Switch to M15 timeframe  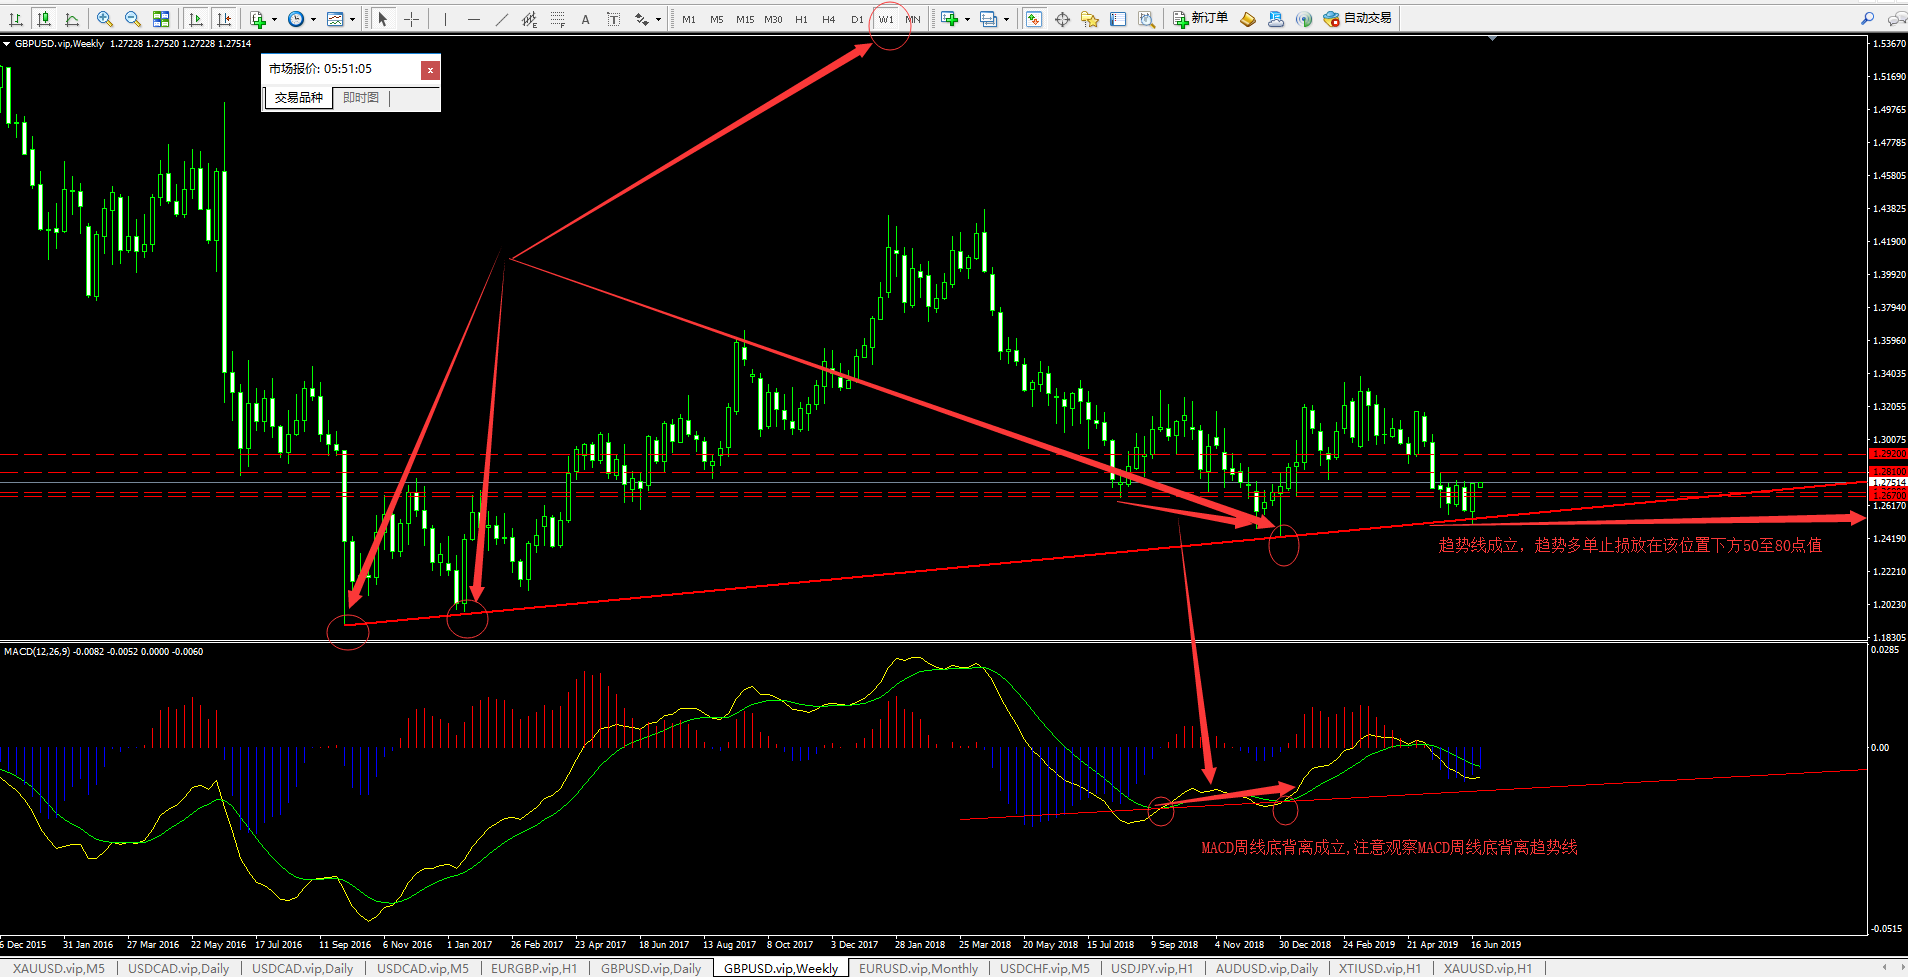click(745, 19)
